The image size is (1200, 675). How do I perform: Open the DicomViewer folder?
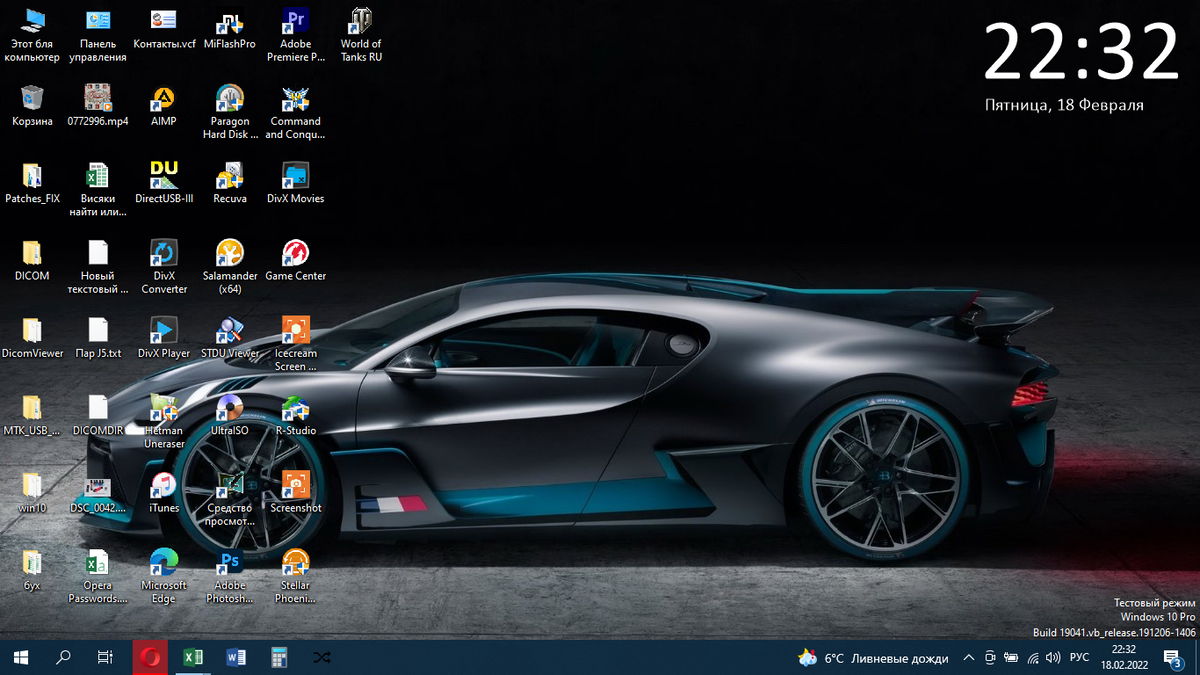point(32,337)
